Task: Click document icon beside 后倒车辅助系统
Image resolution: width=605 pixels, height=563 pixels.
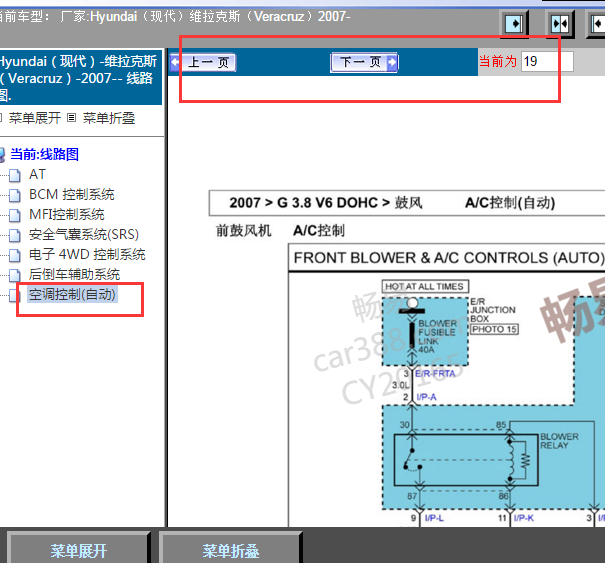Action: point(15,276)
